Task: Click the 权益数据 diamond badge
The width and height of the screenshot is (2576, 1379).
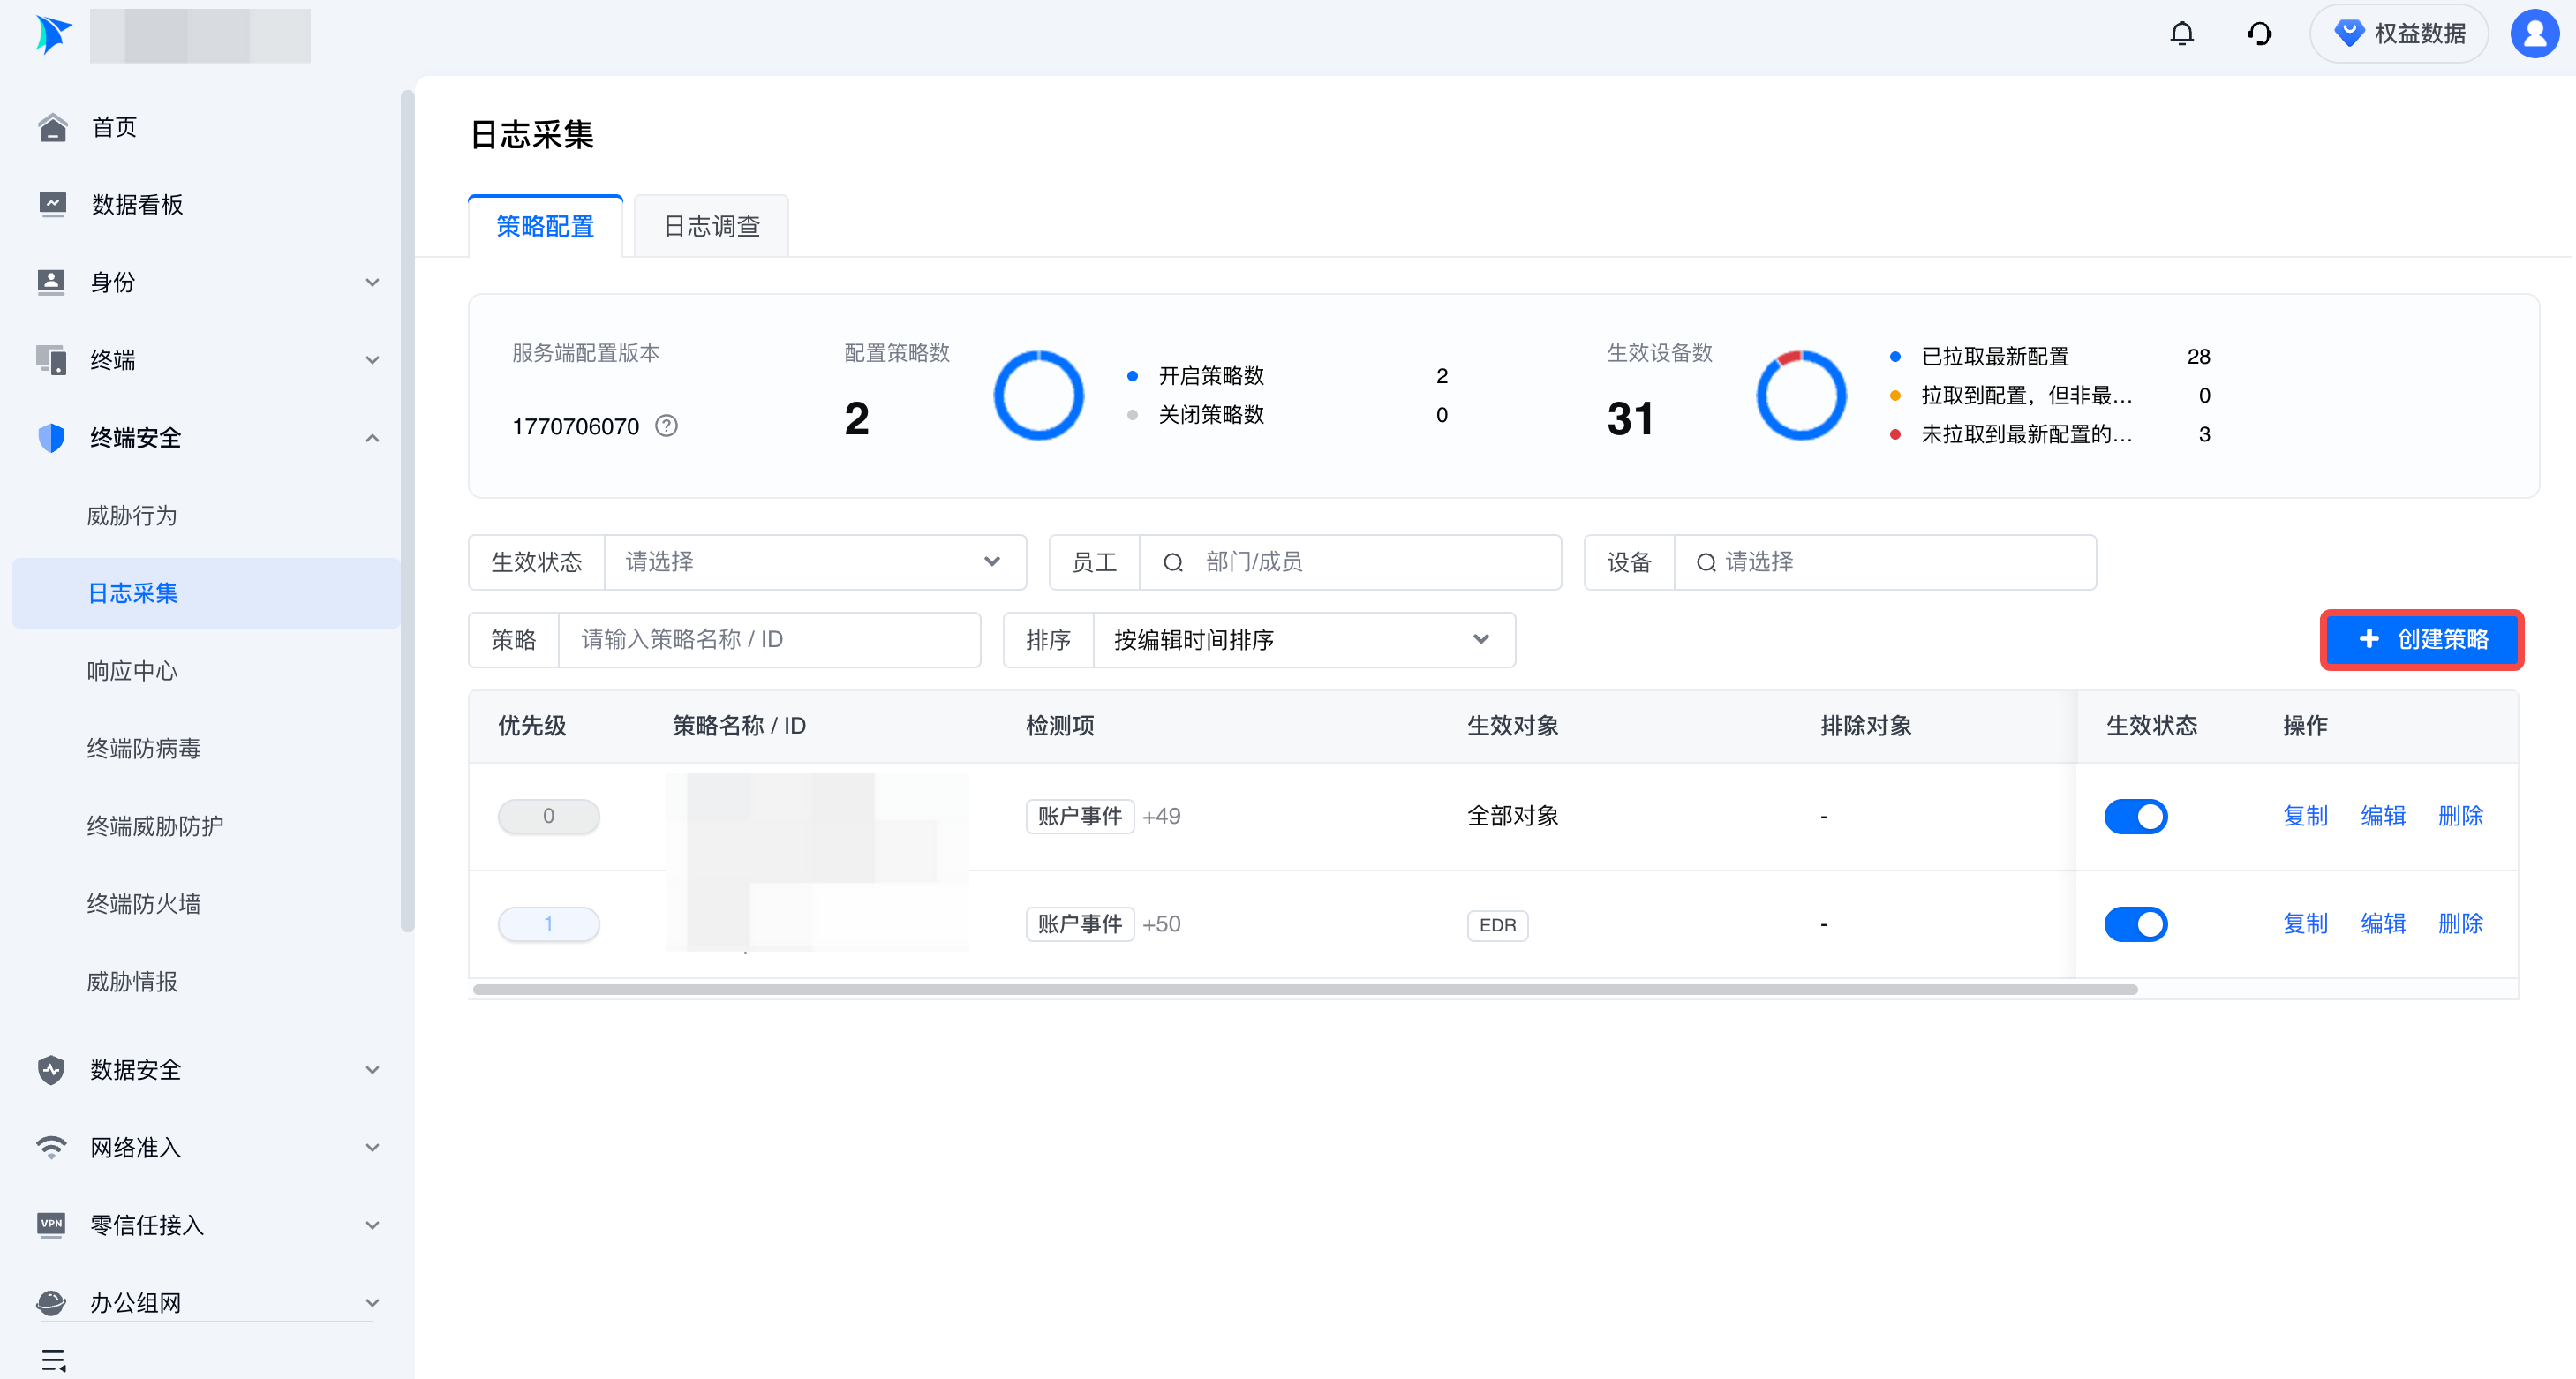Action: (2399, 34)
